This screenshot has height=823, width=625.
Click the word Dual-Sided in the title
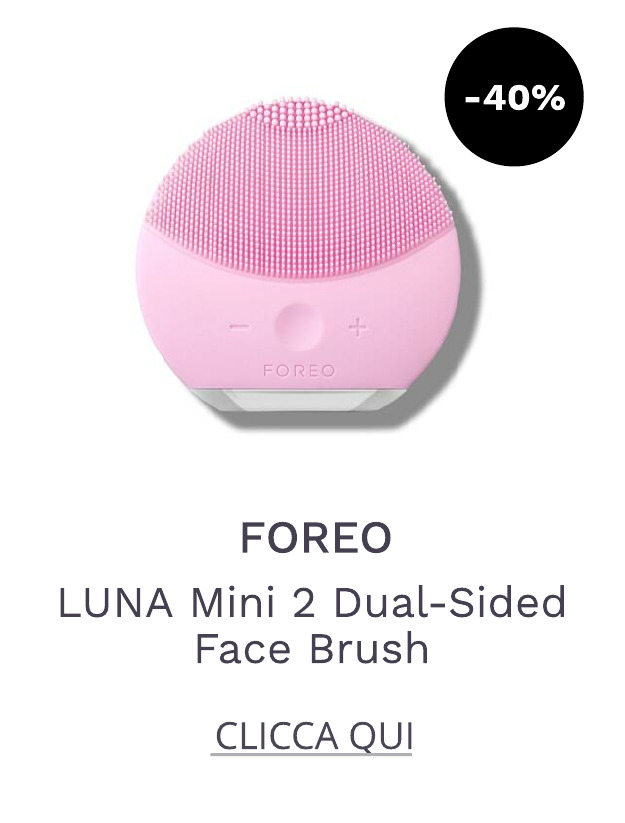point(450,603)
